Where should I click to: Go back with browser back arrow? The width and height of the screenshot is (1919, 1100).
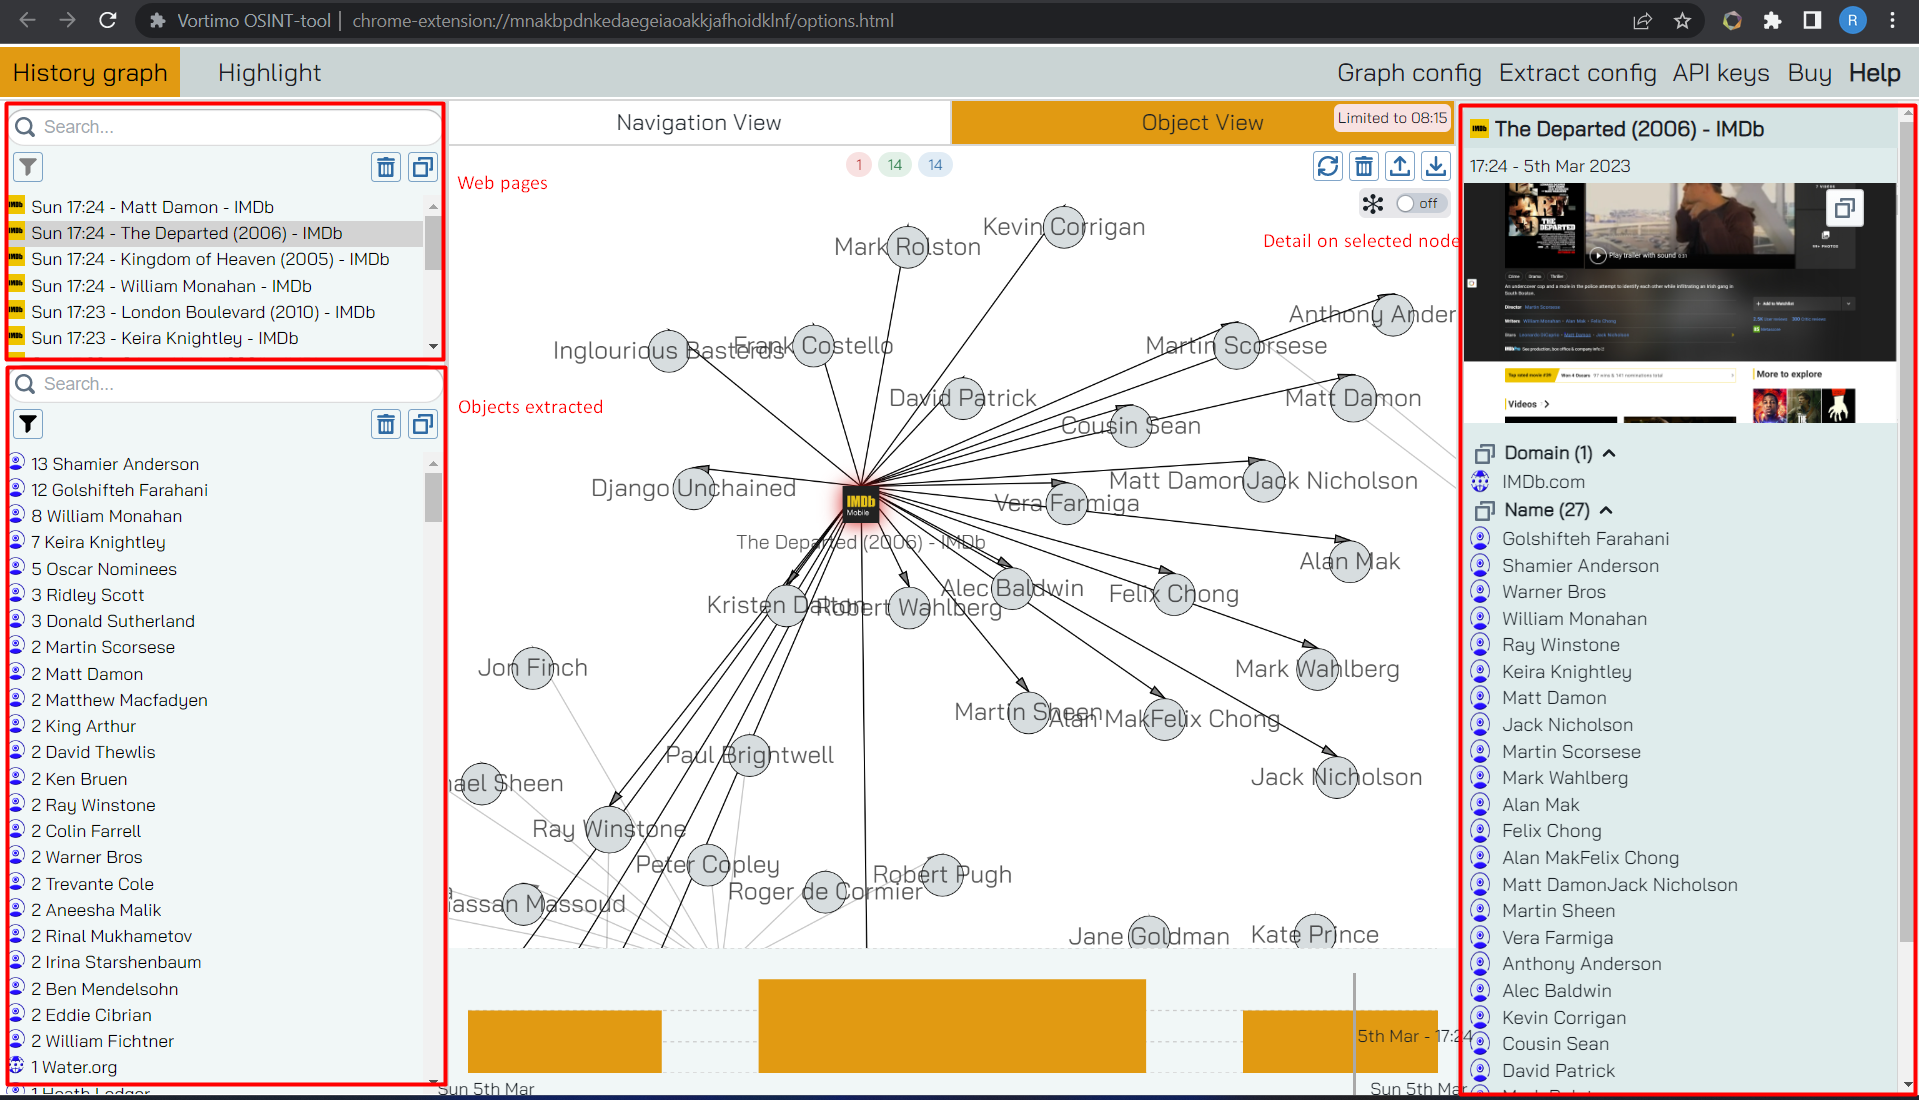pyautogui.click(x=27, y=20)
